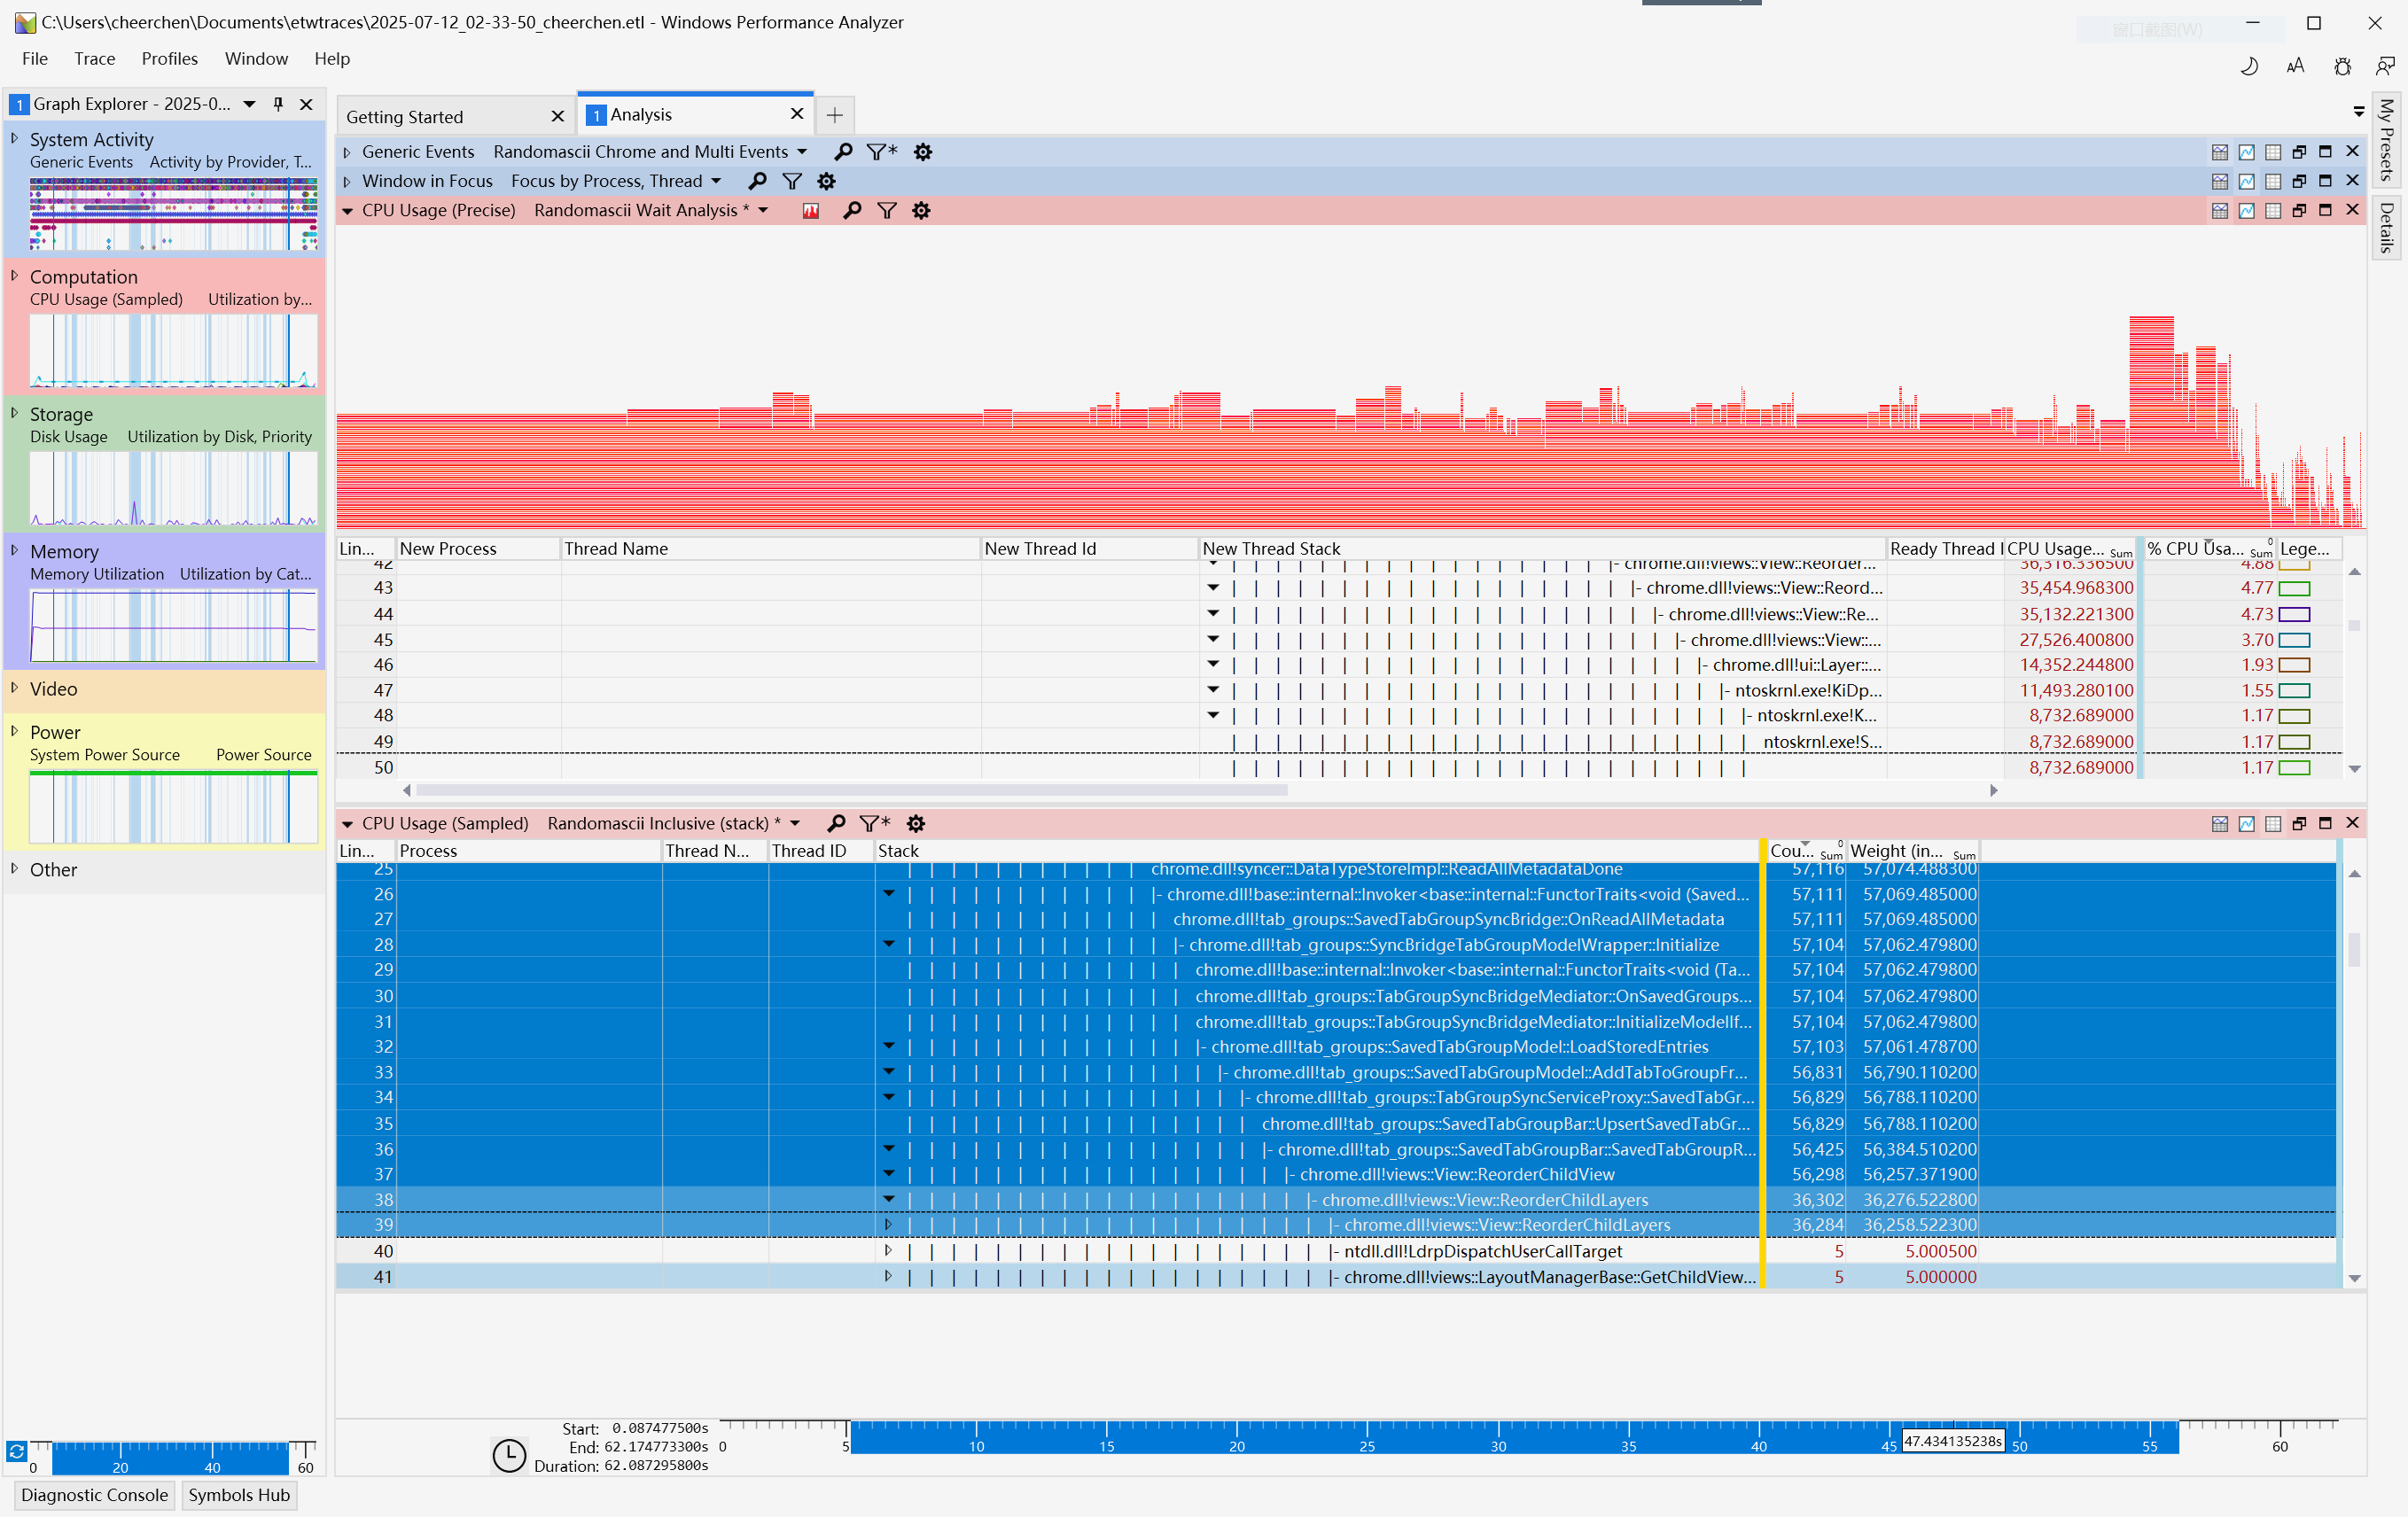Click the bug report icon
The height and width of the screenshot is (1517, 2408).
pos(2342,66)
